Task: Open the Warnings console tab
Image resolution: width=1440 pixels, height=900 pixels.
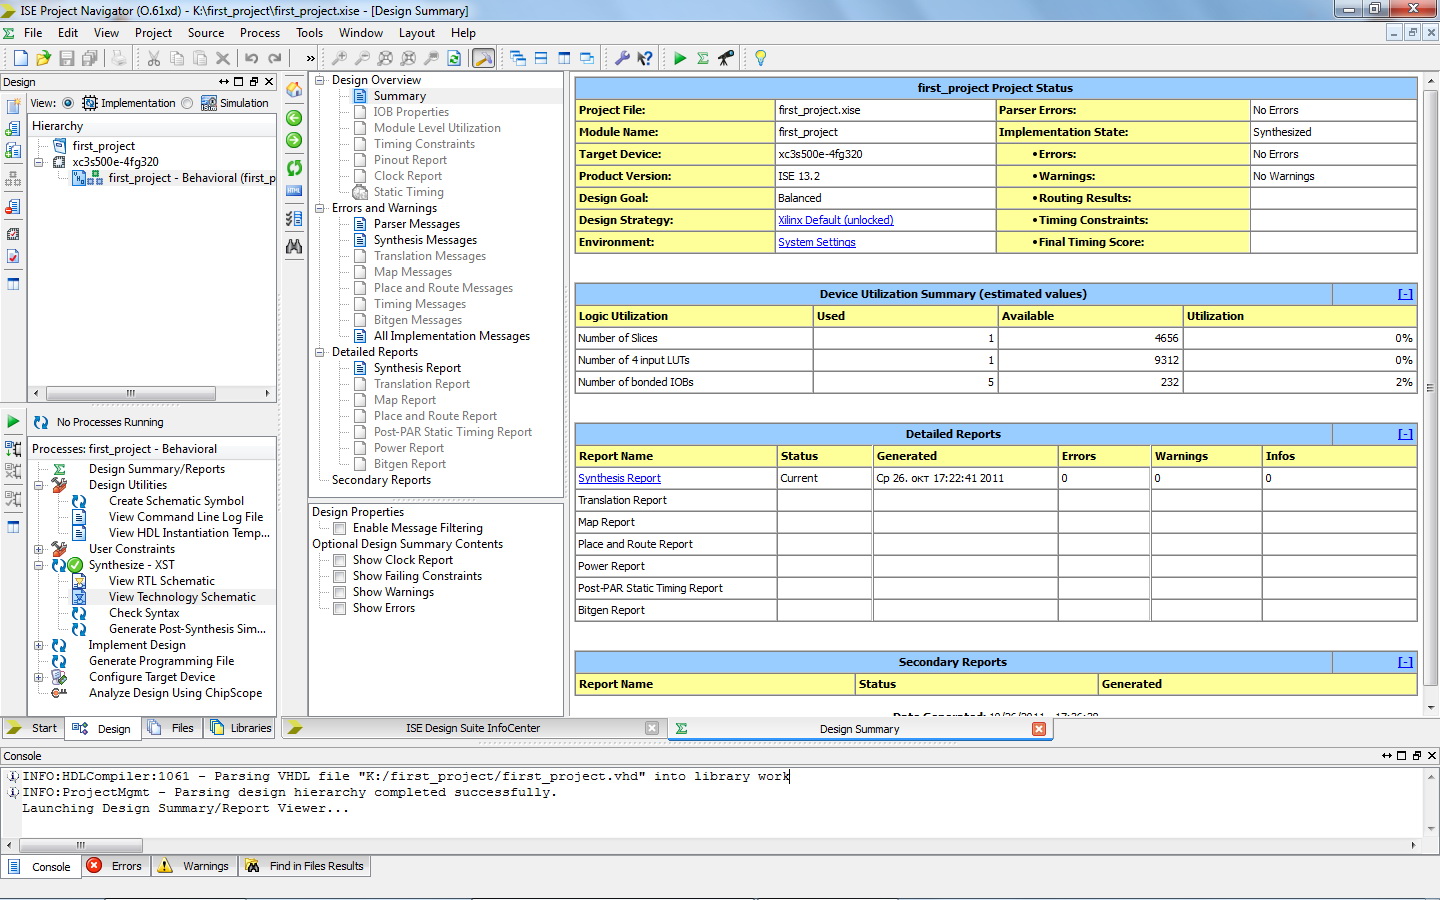Action: point(194,866)
